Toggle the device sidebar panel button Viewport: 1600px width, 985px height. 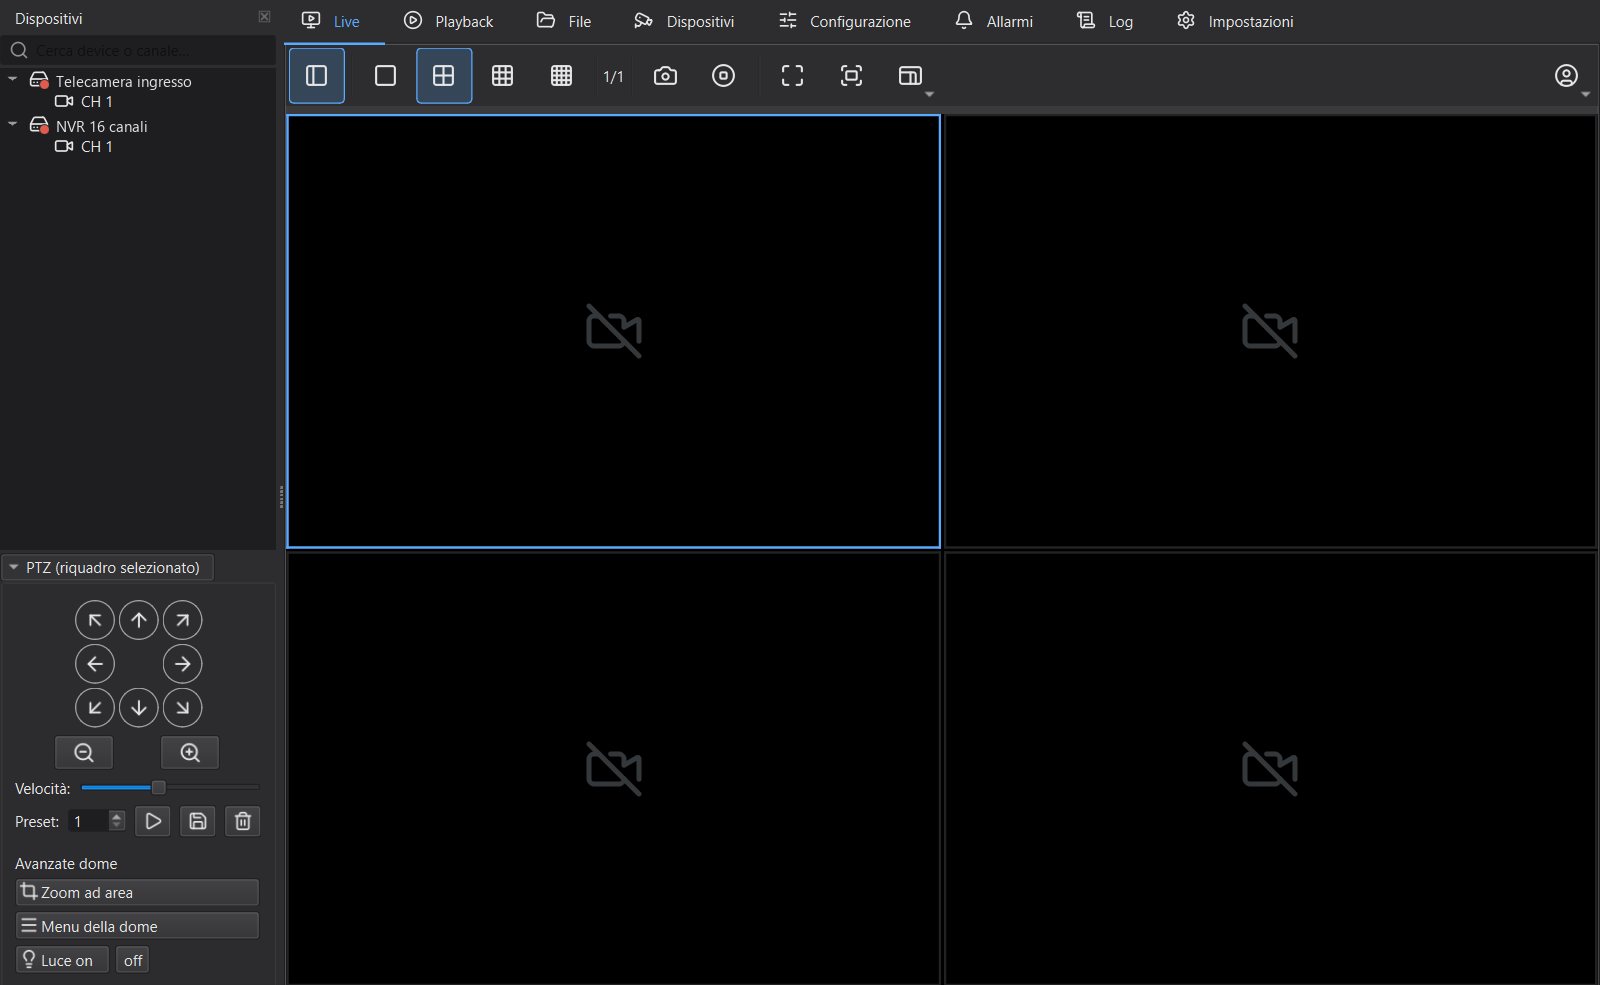point(317,76)
